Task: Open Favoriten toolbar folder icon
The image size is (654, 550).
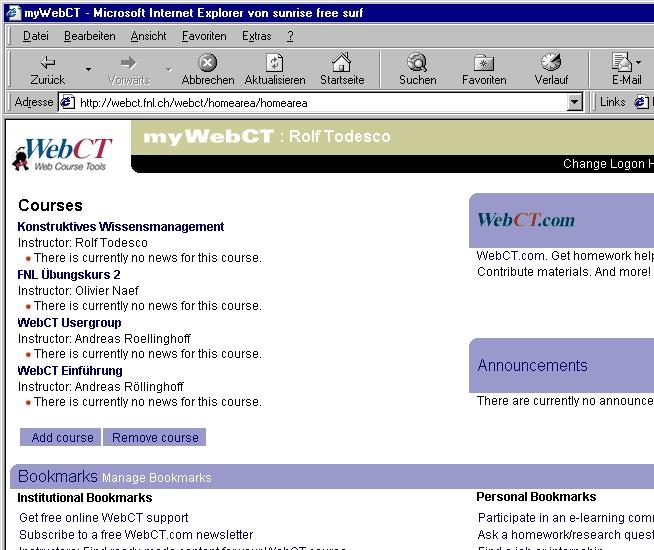Action: click(x=484, y=63)
